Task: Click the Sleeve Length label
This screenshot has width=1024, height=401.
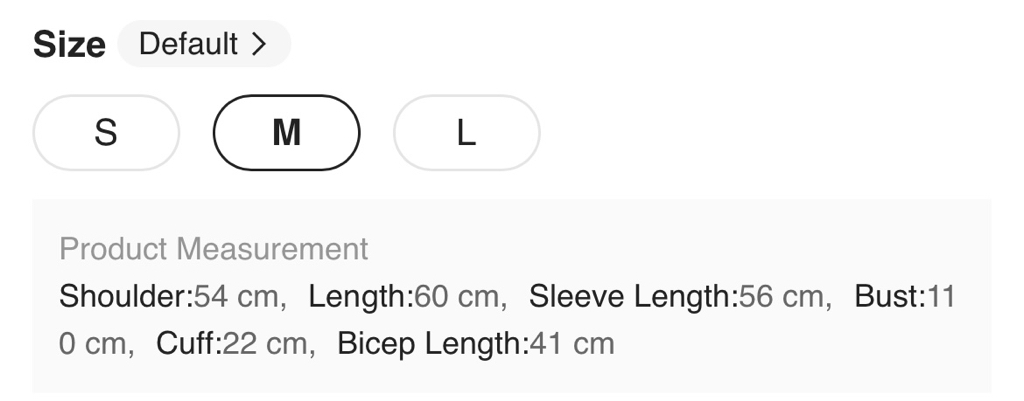Action: (x=632, y=296)
